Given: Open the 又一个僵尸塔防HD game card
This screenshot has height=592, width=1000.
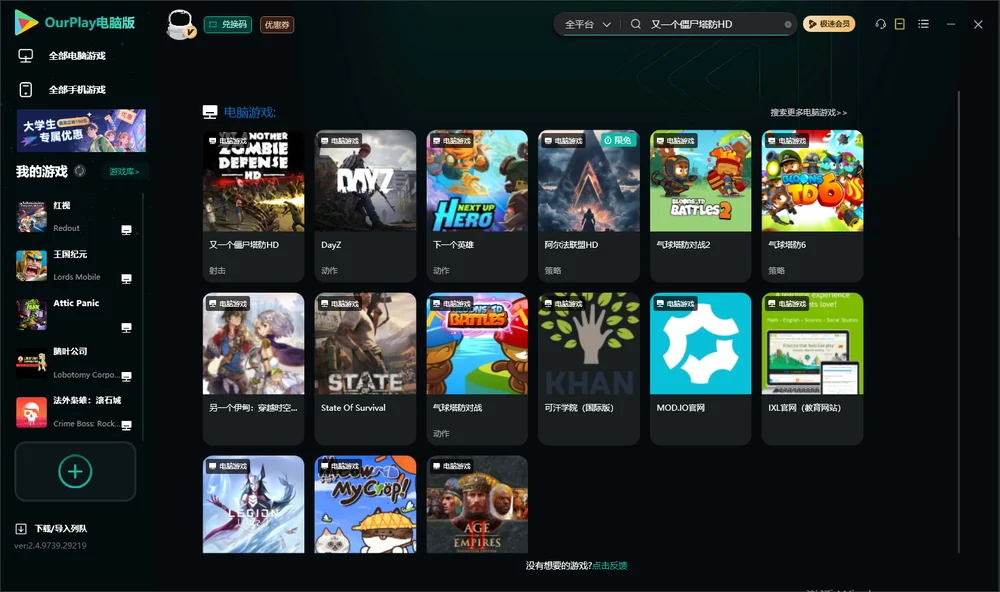Looking at the screenshot, I should pos(253,205).
